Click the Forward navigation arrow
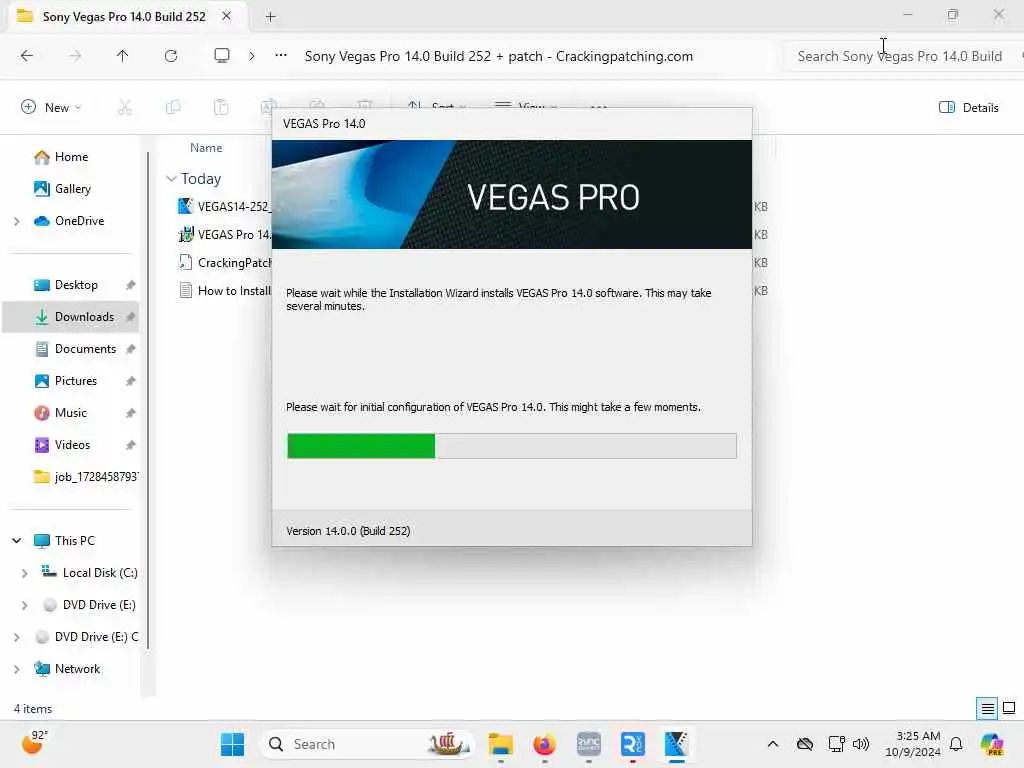1024x768 pixels. 75,56
